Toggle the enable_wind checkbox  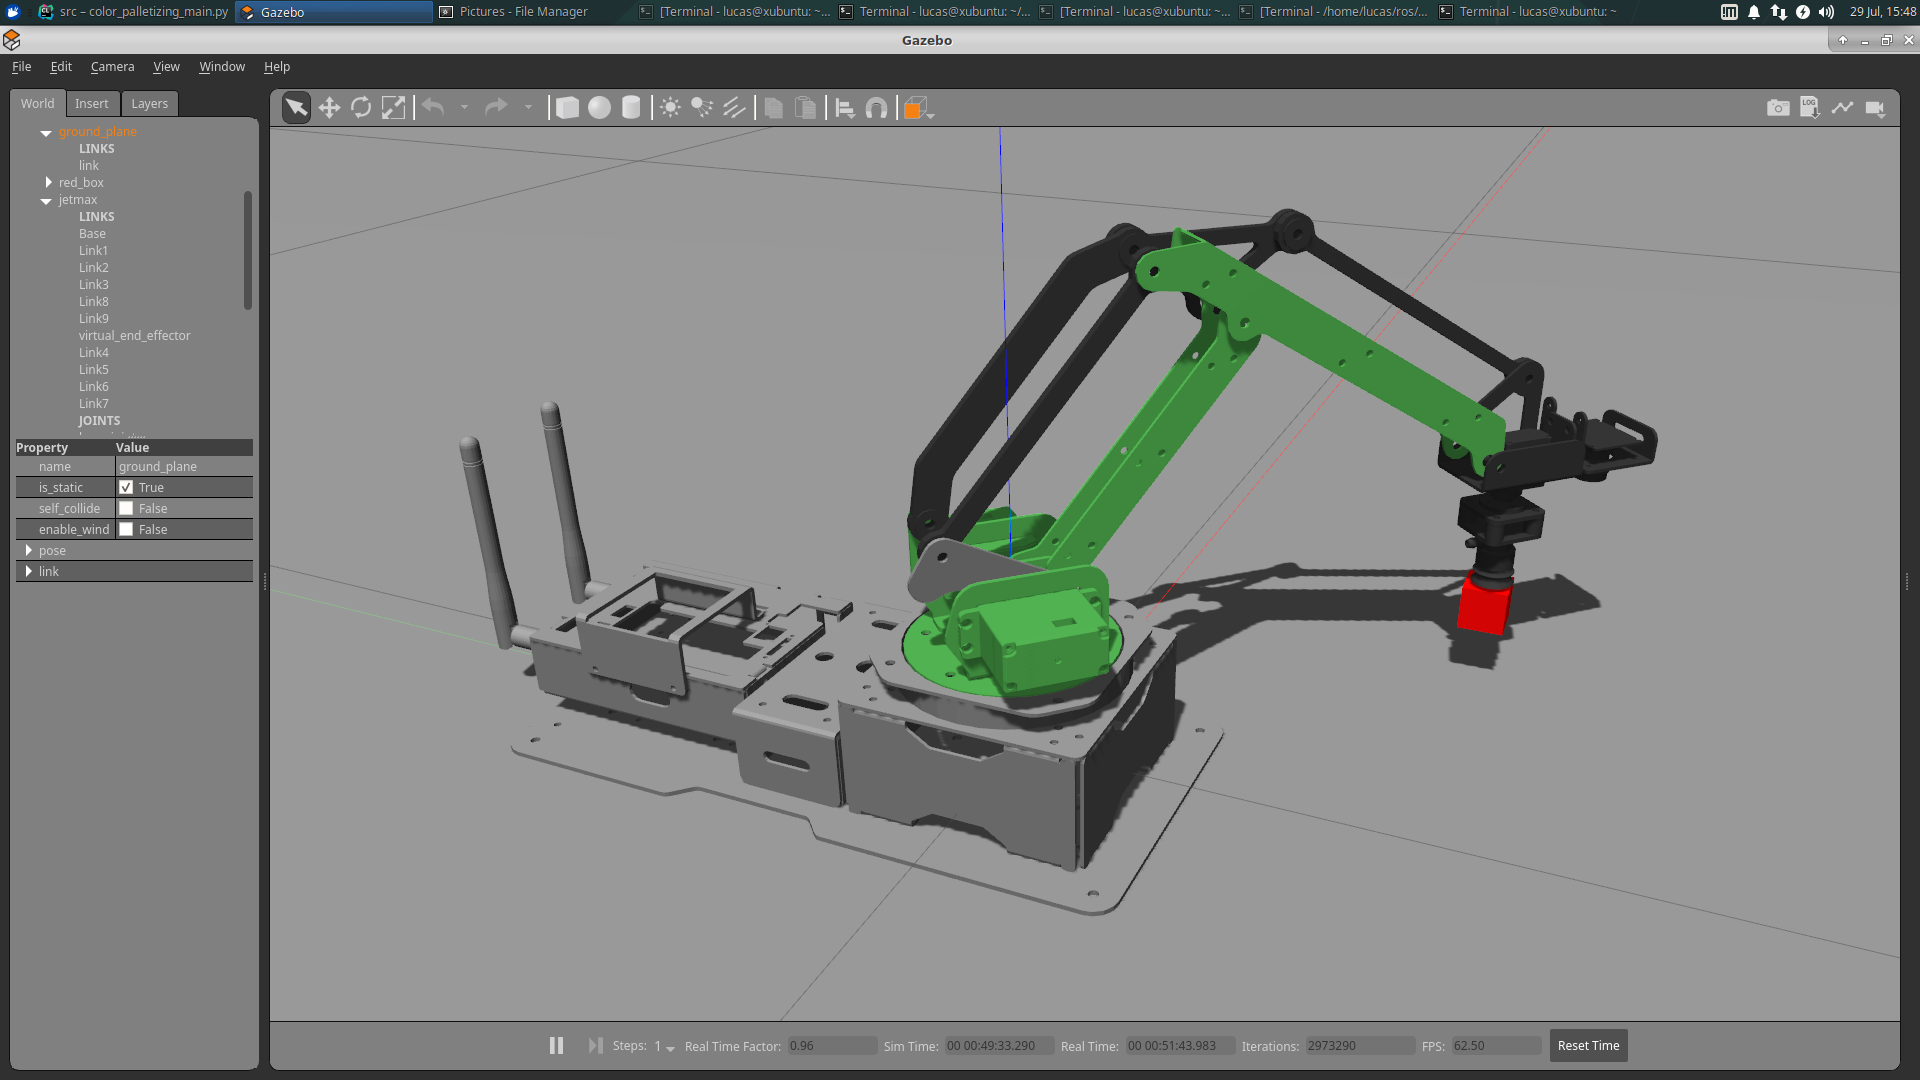pyautogui.click(x=126, y=529)
